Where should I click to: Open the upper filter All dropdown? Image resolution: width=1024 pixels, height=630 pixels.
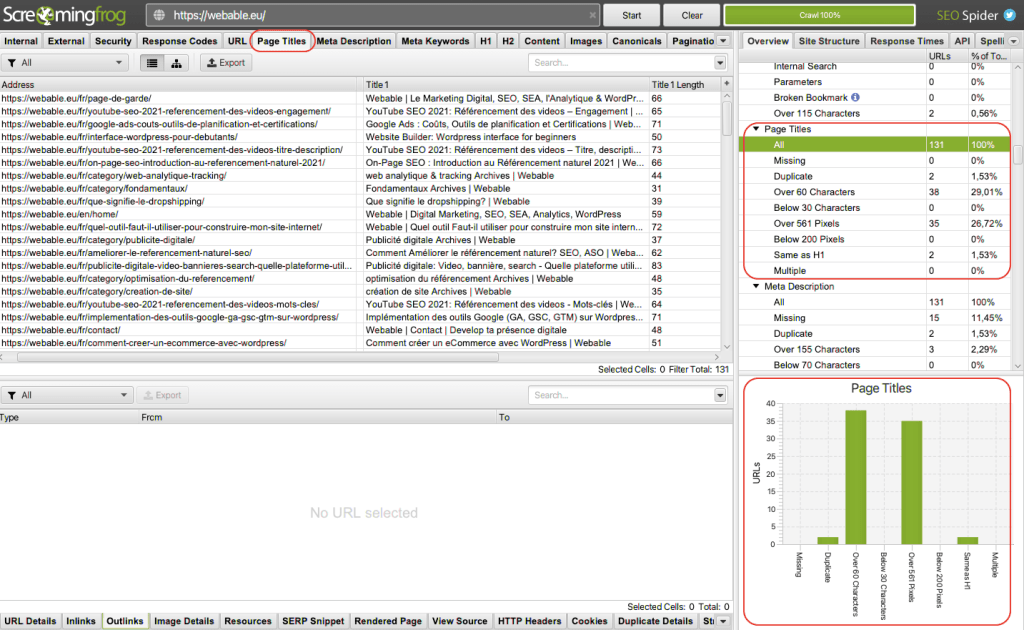65,63
